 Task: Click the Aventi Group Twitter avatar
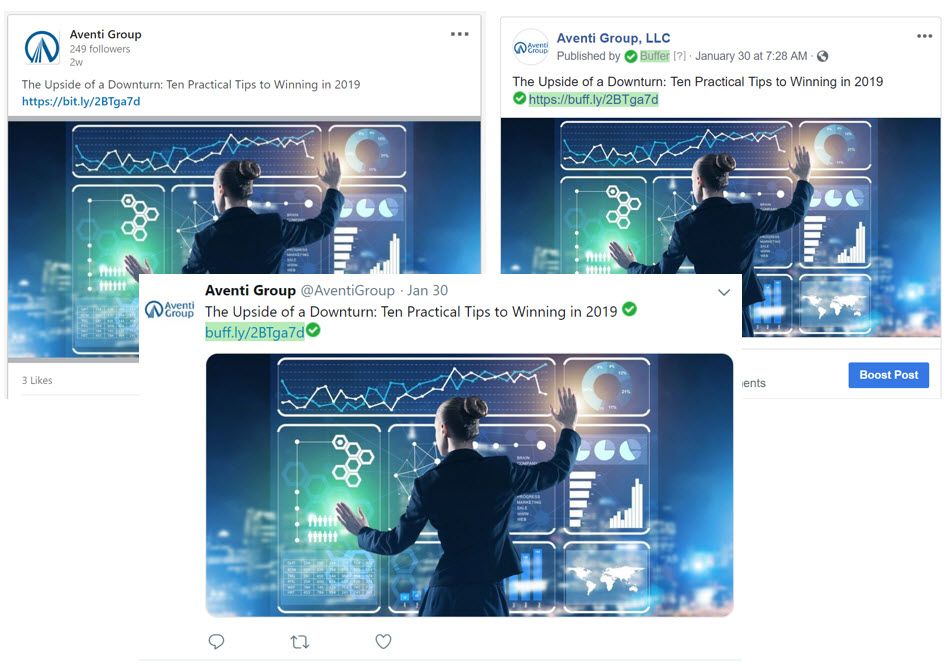[x=170, y=309]
